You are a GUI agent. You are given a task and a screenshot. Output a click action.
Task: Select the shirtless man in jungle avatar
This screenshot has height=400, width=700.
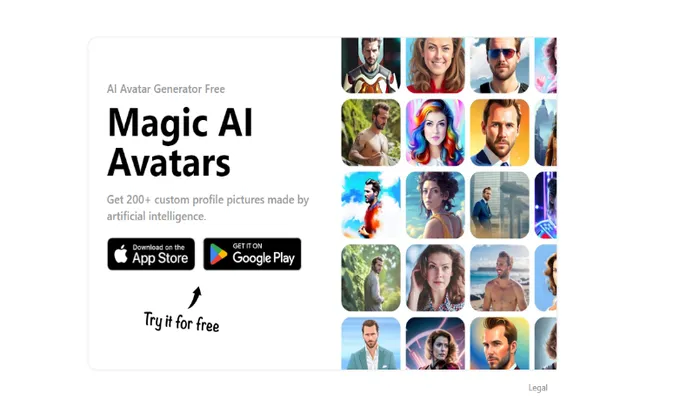point(371,133)
